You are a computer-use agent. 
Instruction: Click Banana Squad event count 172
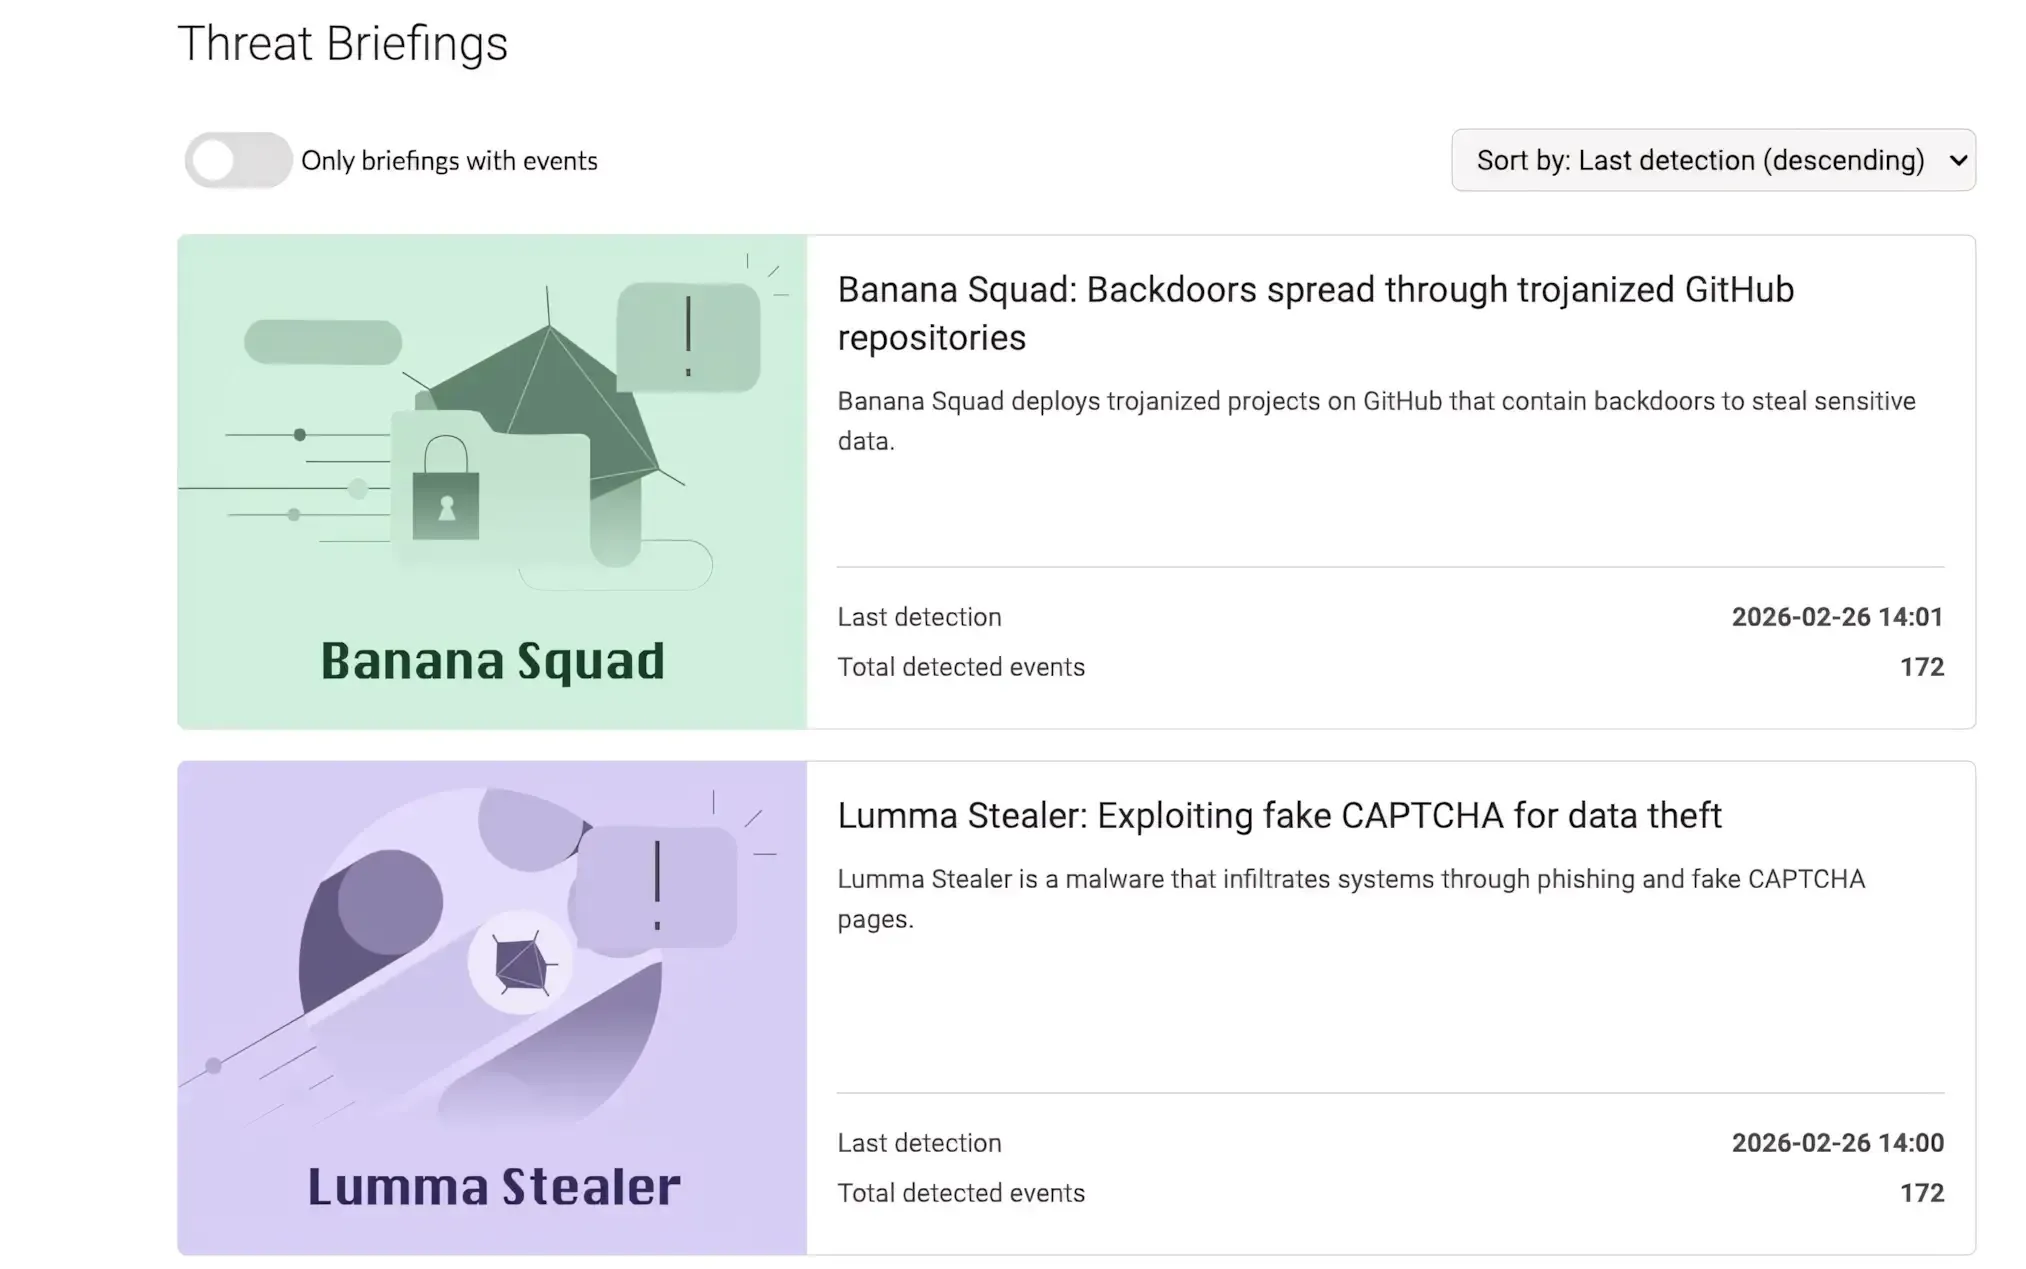pos(1922,667)
